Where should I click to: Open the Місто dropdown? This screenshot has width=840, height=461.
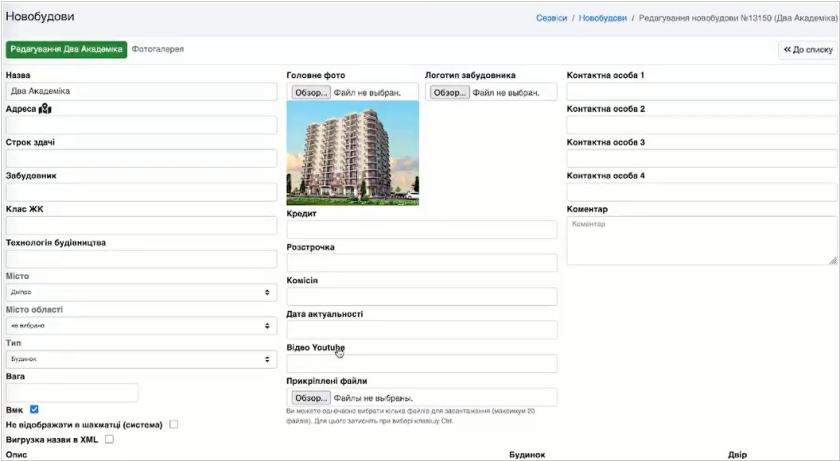click(x=141, y=292)
